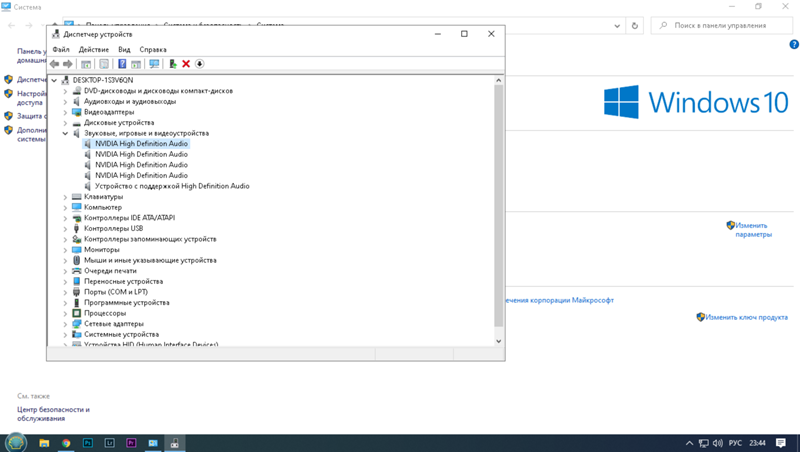Select Переносные устройства entry
Screen dimensions: 800x452
[x=123, y=282]
